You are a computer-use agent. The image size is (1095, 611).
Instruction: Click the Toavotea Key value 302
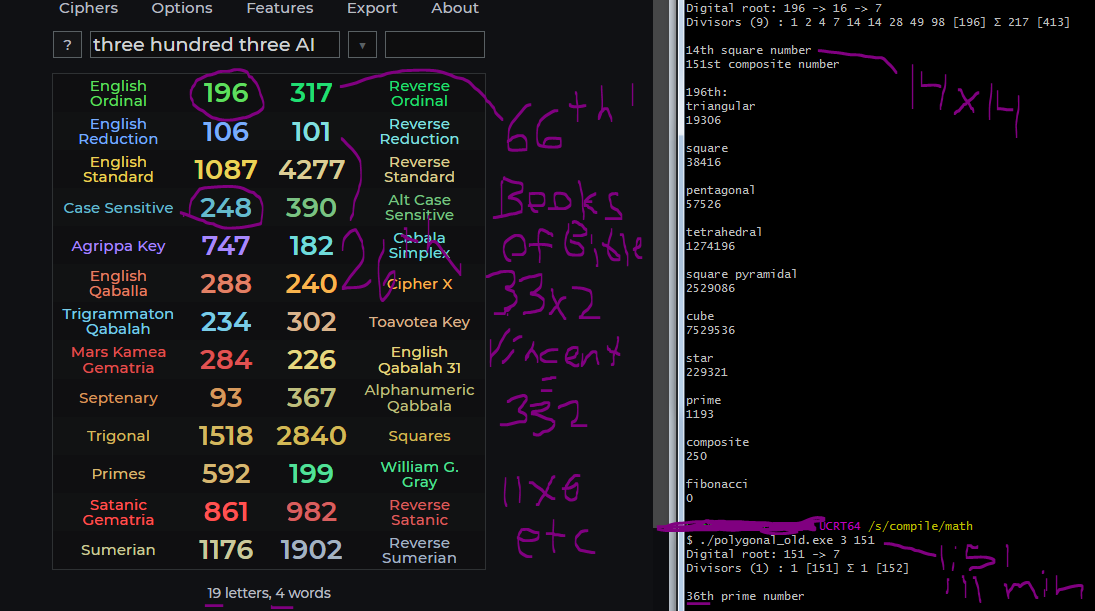(311, 322)
